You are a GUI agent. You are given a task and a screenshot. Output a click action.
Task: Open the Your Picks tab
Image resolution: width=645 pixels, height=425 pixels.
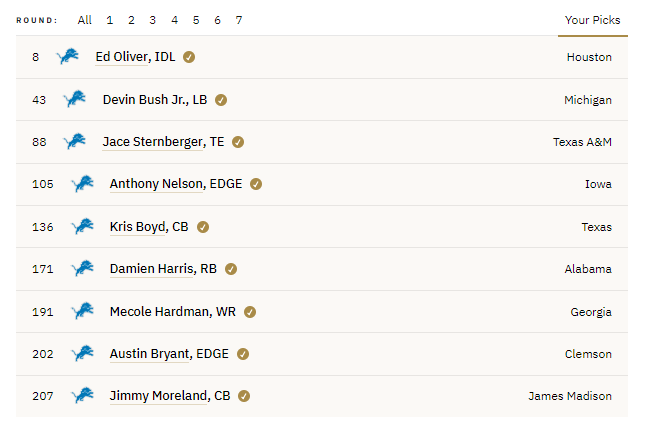pos(592,20)
